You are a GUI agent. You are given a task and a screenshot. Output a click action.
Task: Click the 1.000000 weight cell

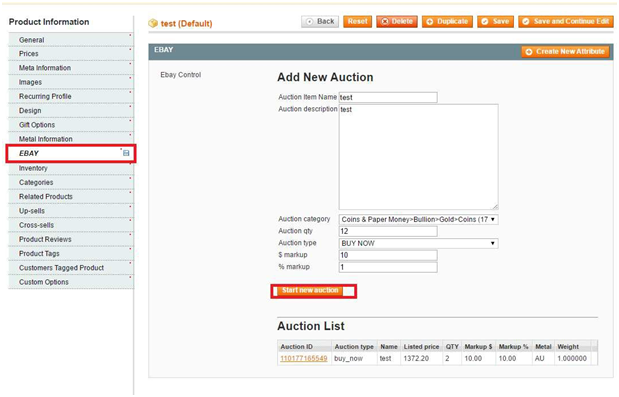[572, 358]
